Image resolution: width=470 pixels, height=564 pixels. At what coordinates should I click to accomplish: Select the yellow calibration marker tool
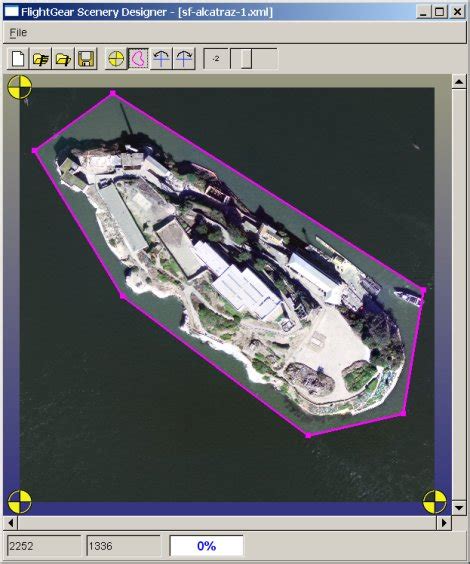(116, 59)
